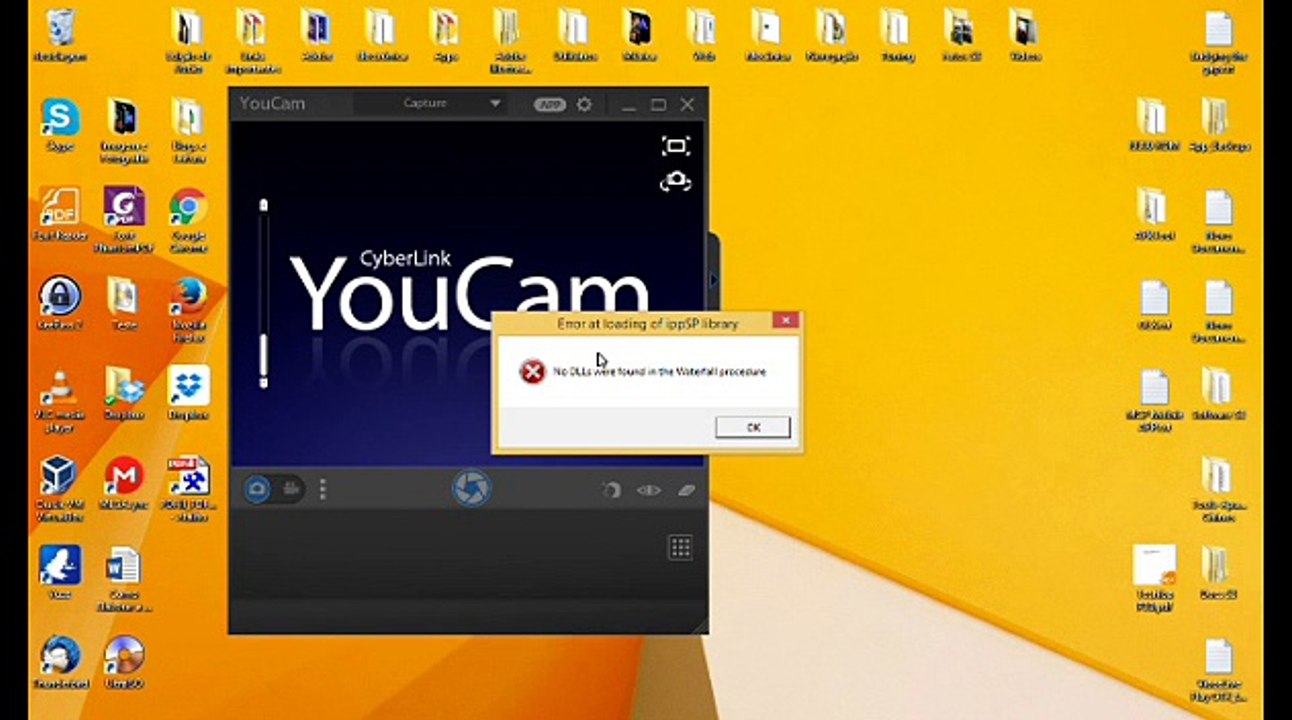The height and width of the screenshot is (720, 1292).
Task: Expand the side panel arrow on YouCam's right edge
Action: click(713, 281)
